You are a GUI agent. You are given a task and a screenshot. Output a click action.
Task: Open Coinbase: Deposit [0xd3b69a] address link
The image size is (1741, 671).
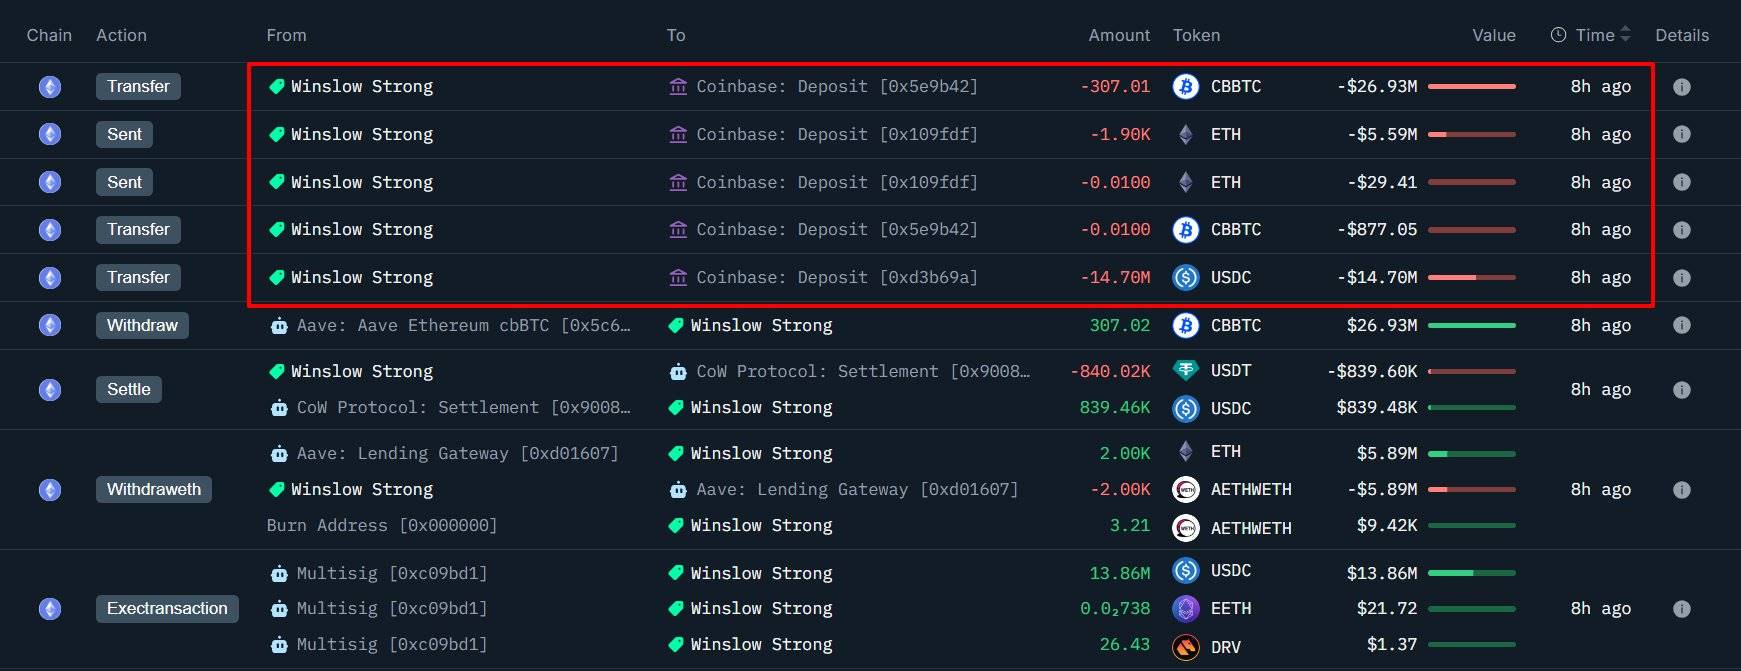point(836,278)
